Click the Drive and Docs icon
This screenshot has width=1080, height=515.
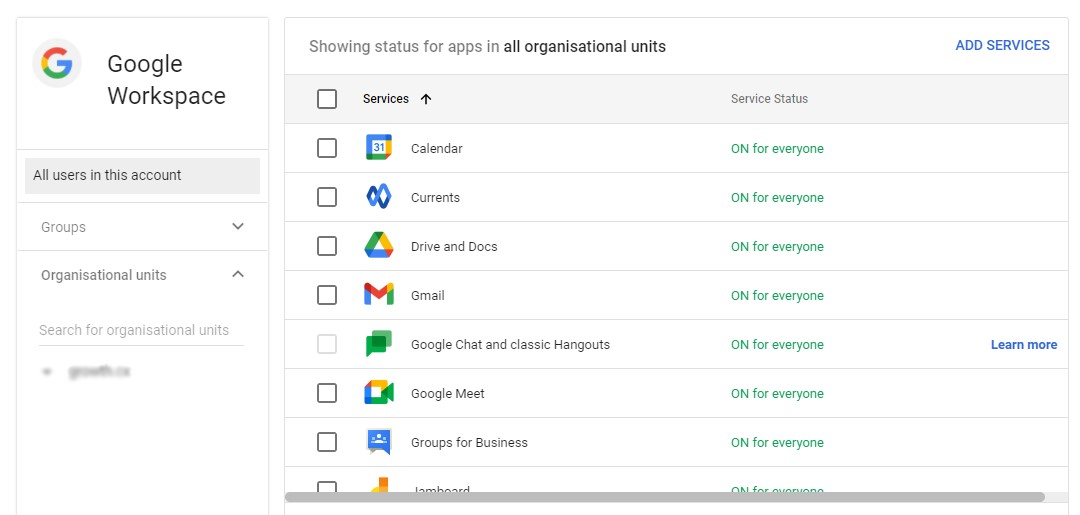point(379,246)
